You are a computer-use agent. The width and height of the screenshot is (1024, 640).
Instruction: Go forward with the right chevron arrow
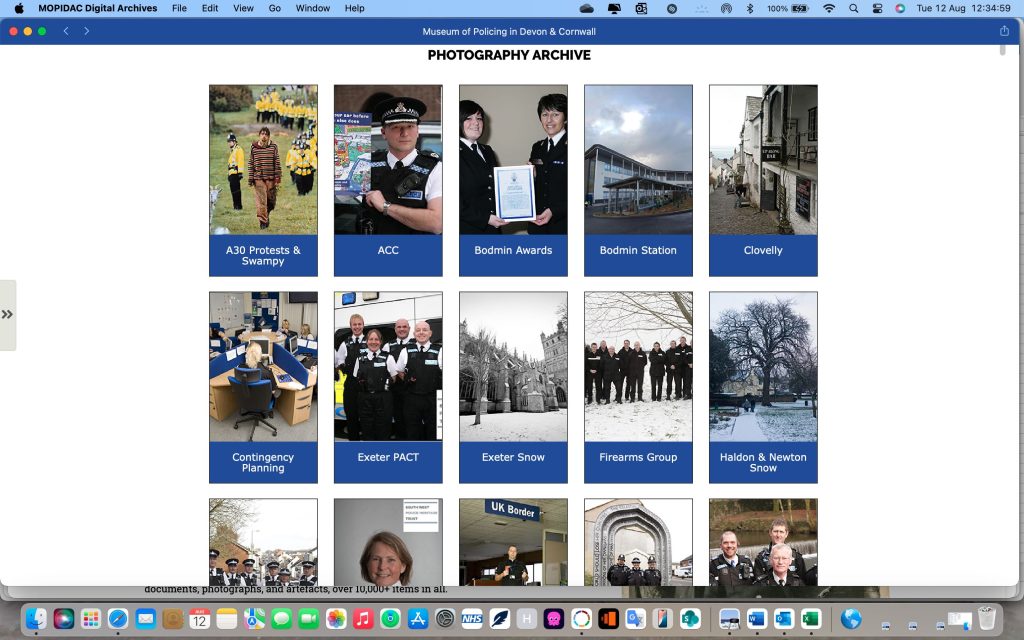[x=86, y=31]
